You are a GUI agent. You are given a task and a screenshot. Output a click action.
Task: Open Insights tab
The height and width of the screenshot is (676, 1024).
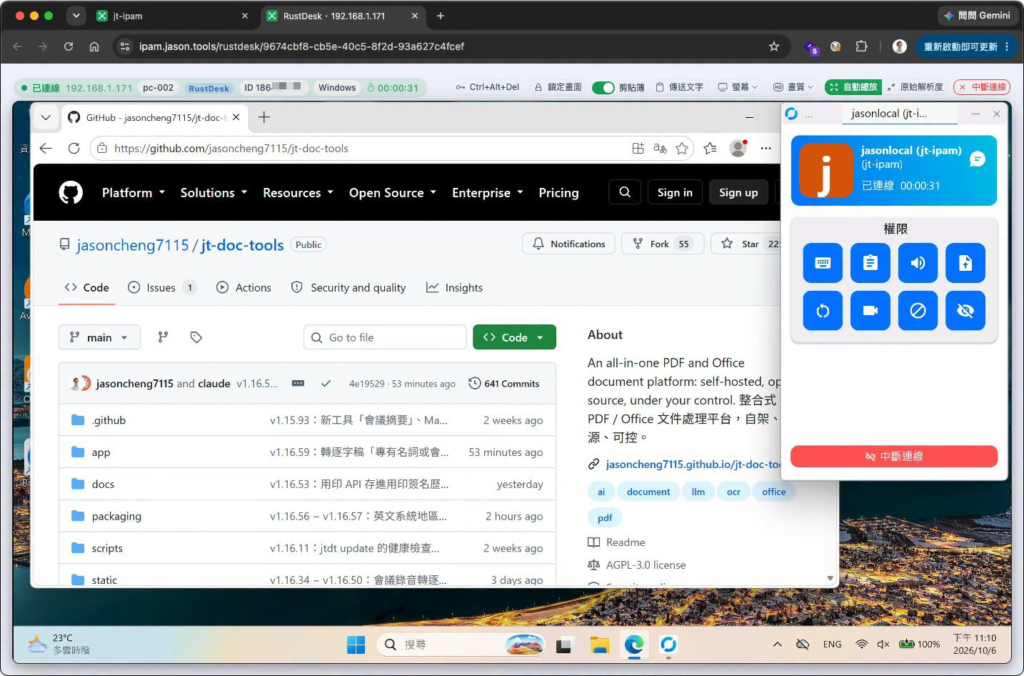455,287
